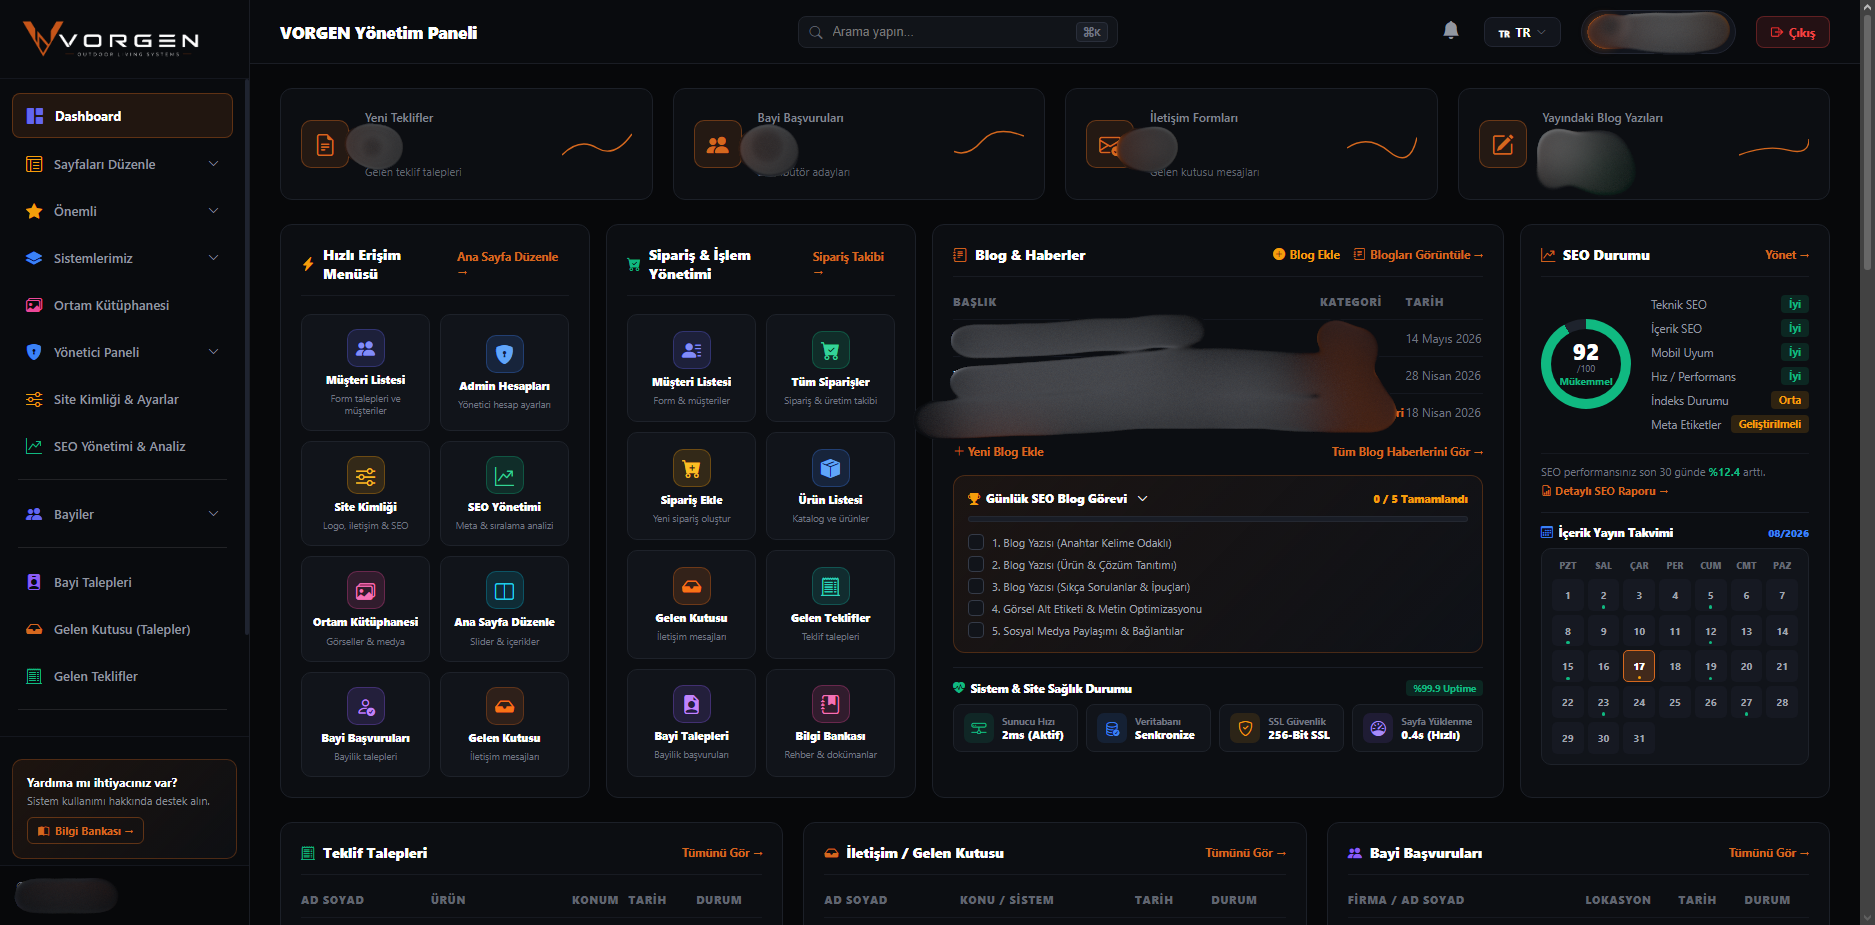Viewport: 1875px width, 925px height.
Task: Check the Görsel Alt Etiketi task
Action: coord(976,608)
